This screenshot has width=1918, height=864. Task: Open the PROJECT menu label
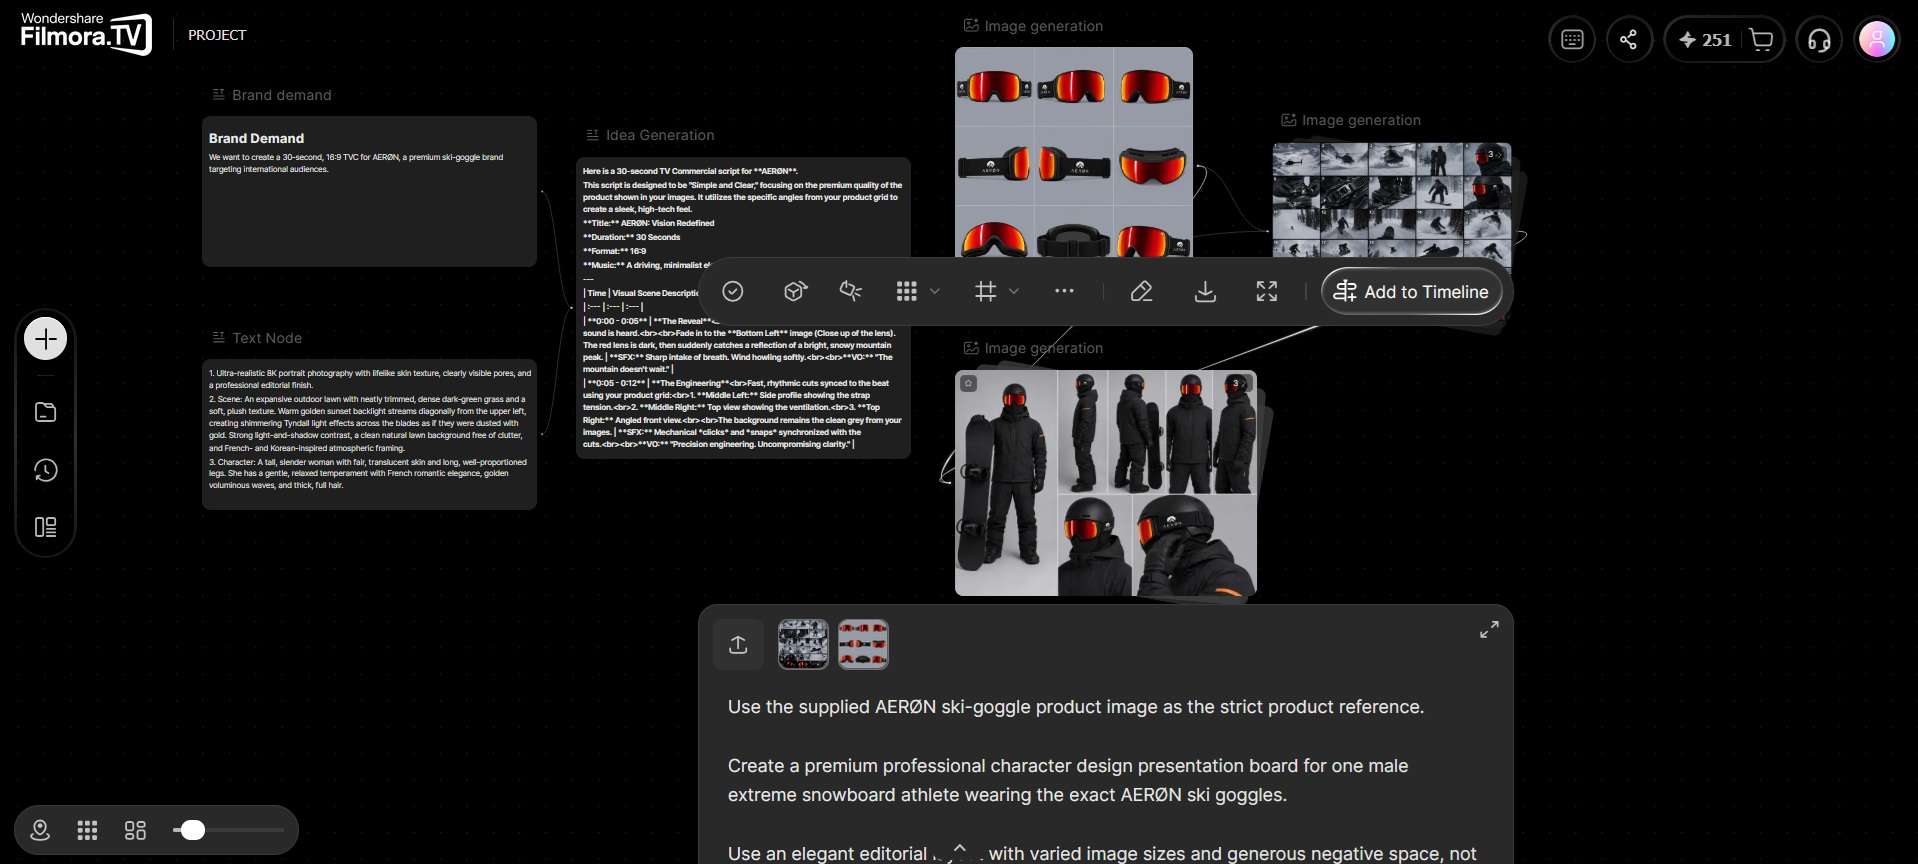coord(217,35)
